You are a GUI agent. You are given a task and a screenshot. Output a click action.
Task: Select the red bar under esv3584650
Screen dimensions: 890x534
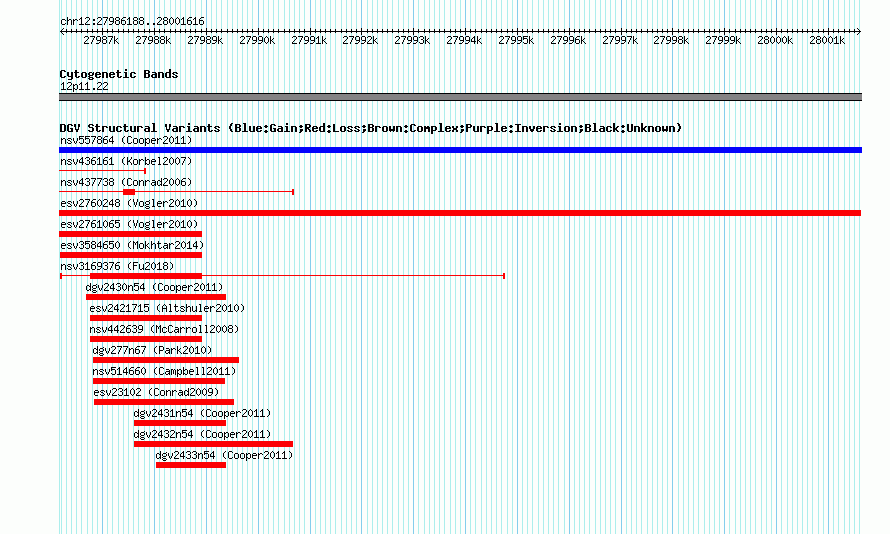pyautogui.click(x=131, y=255)
